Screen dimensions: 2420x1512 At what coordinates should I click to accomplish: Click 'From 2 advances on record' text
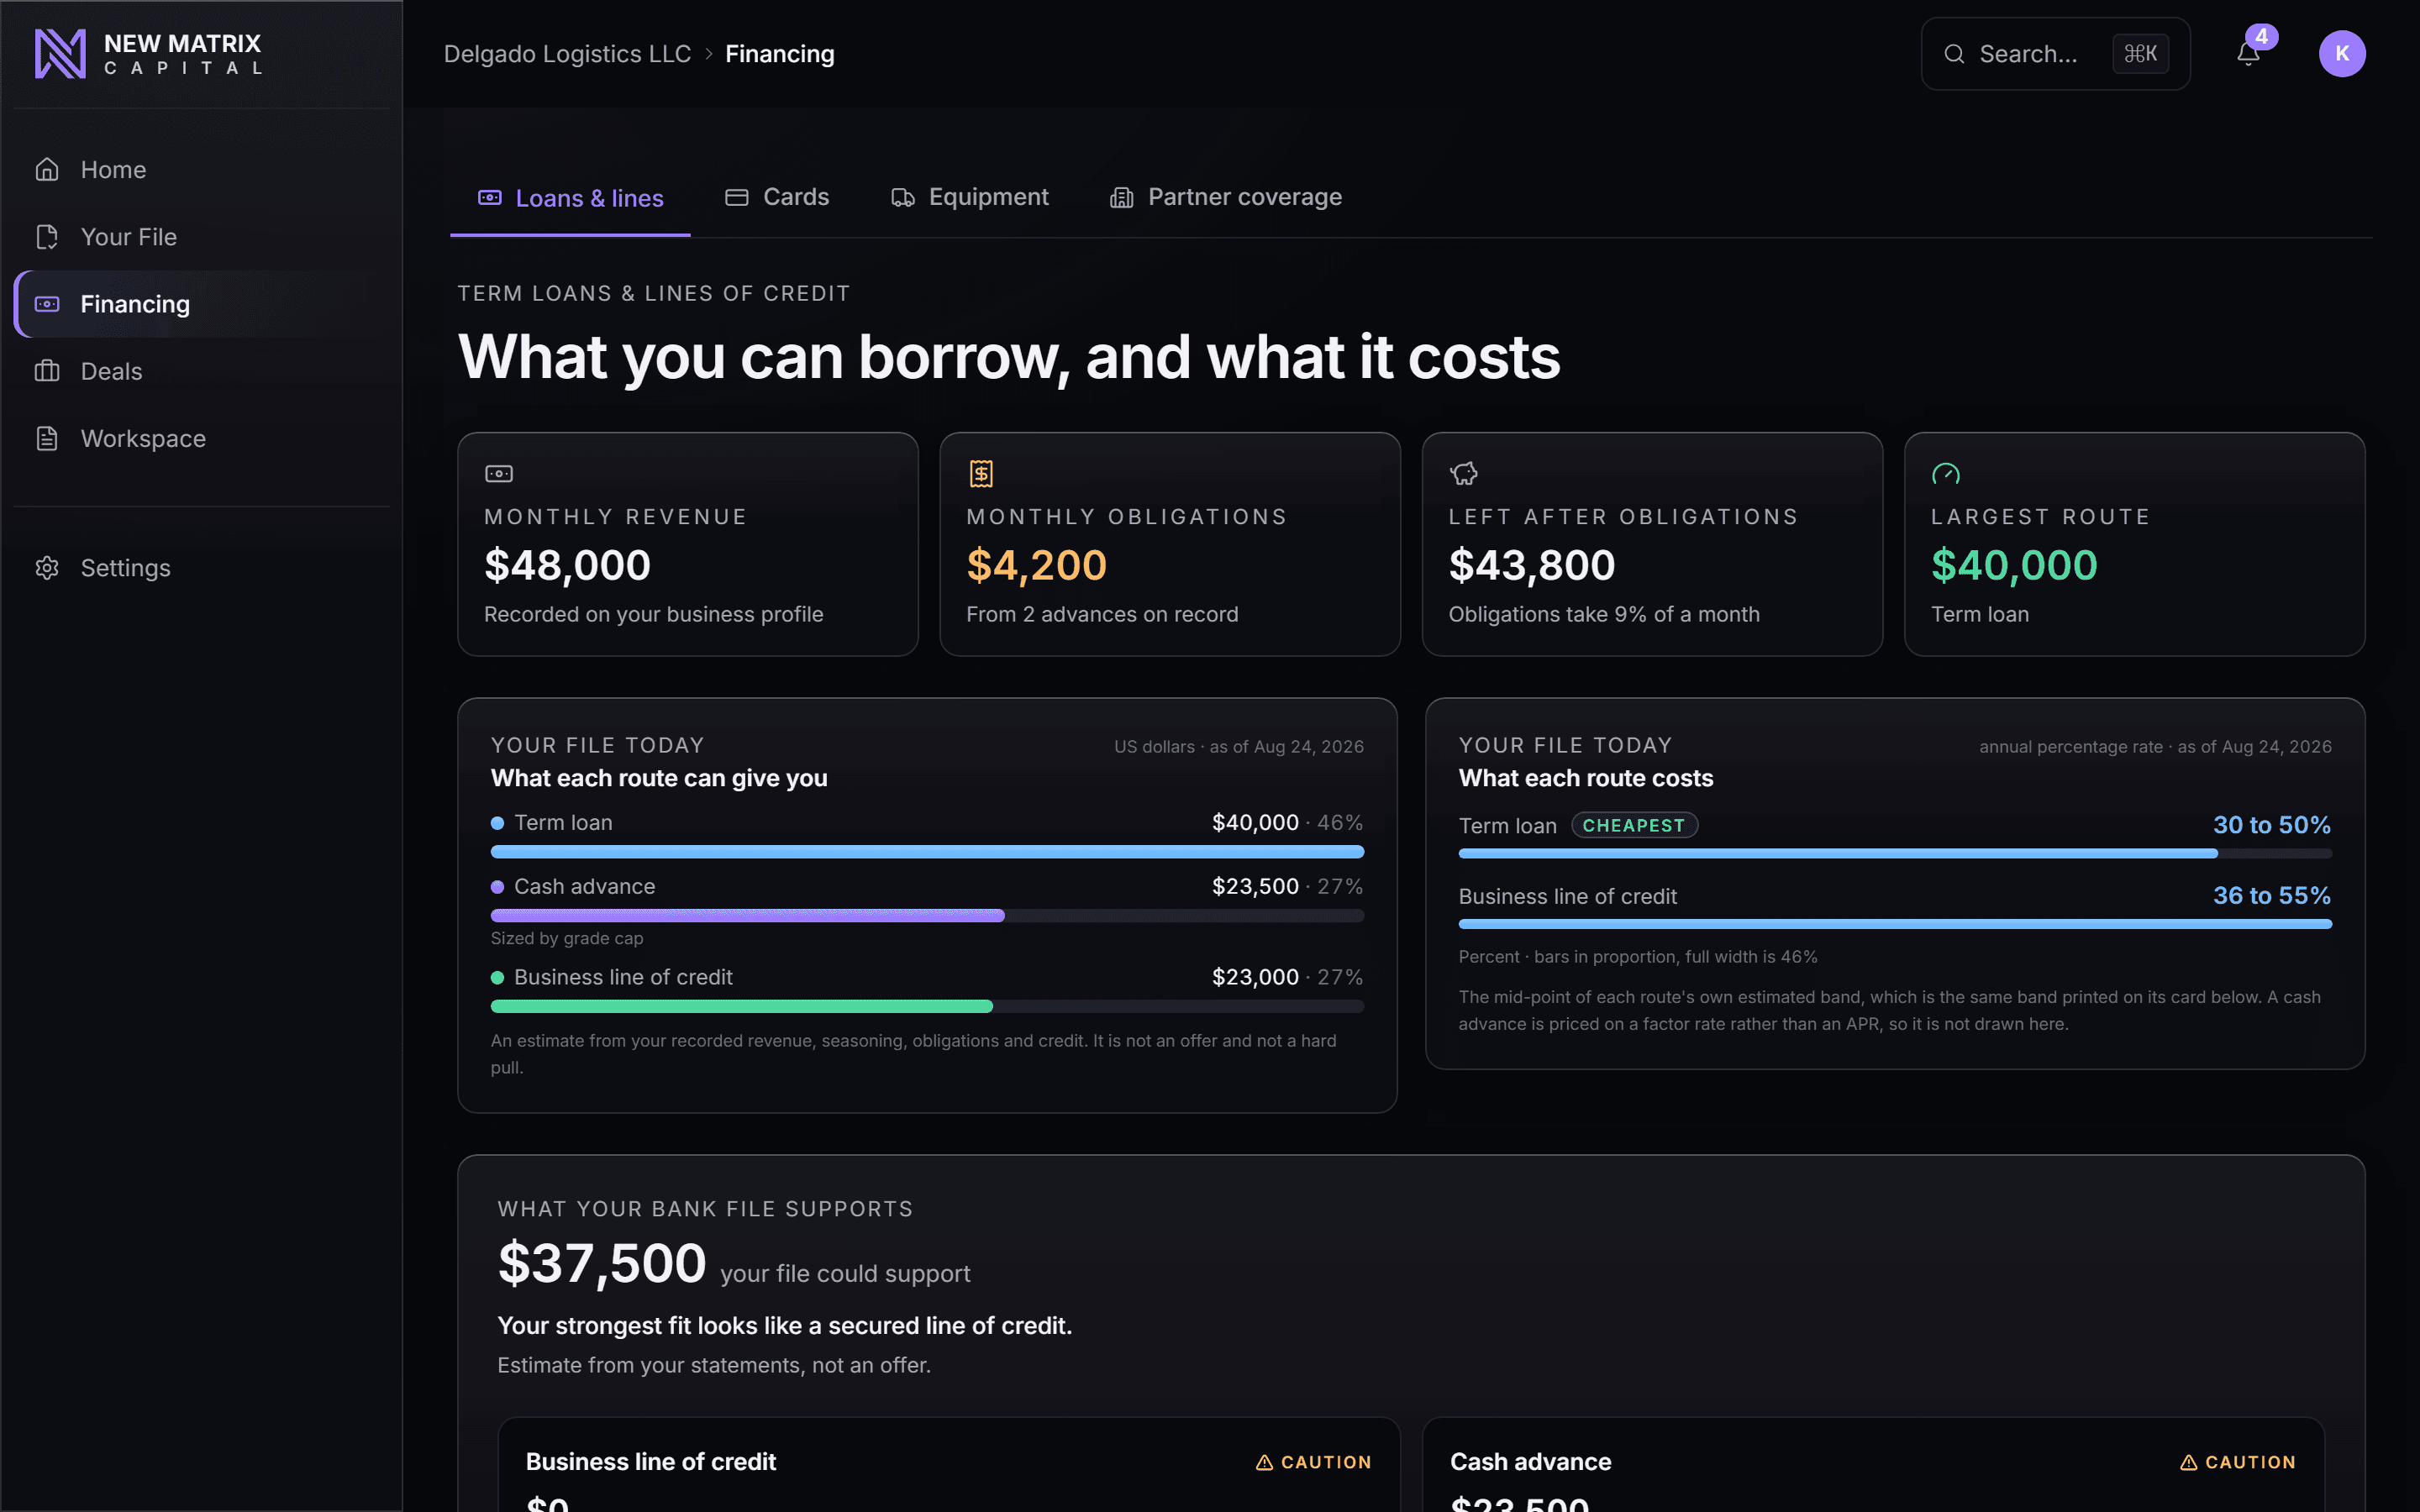tap(1102, 614)
